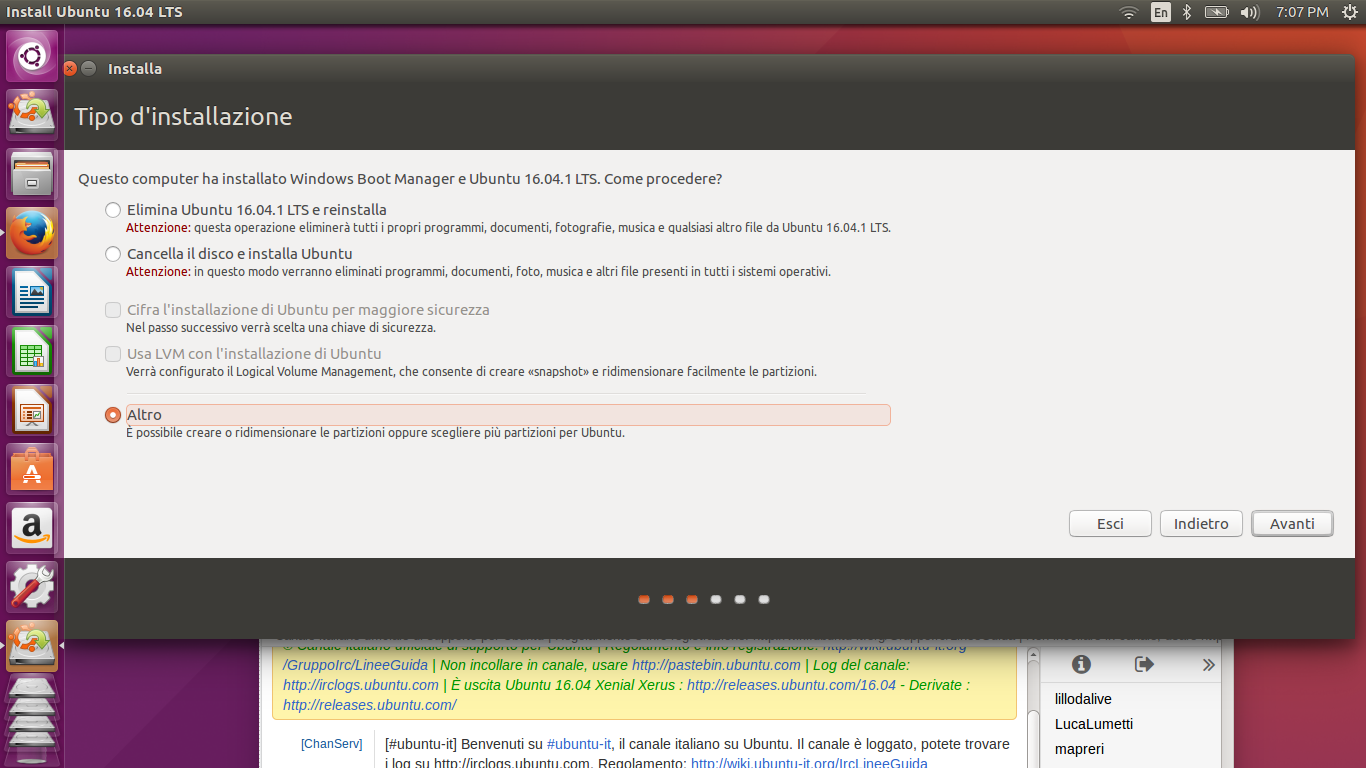Open the Ubuntu installer icon in dock
The height and width of the screenshot is (768, 1366).
[x=32, y=113]
